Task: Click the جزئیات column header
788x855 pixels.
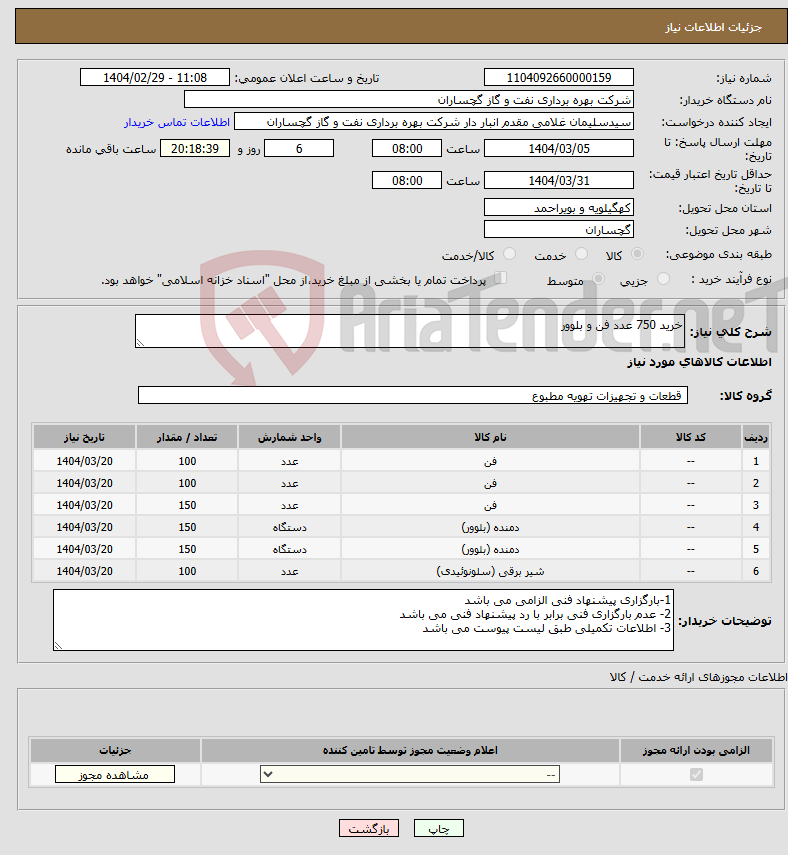Action: 115,750
